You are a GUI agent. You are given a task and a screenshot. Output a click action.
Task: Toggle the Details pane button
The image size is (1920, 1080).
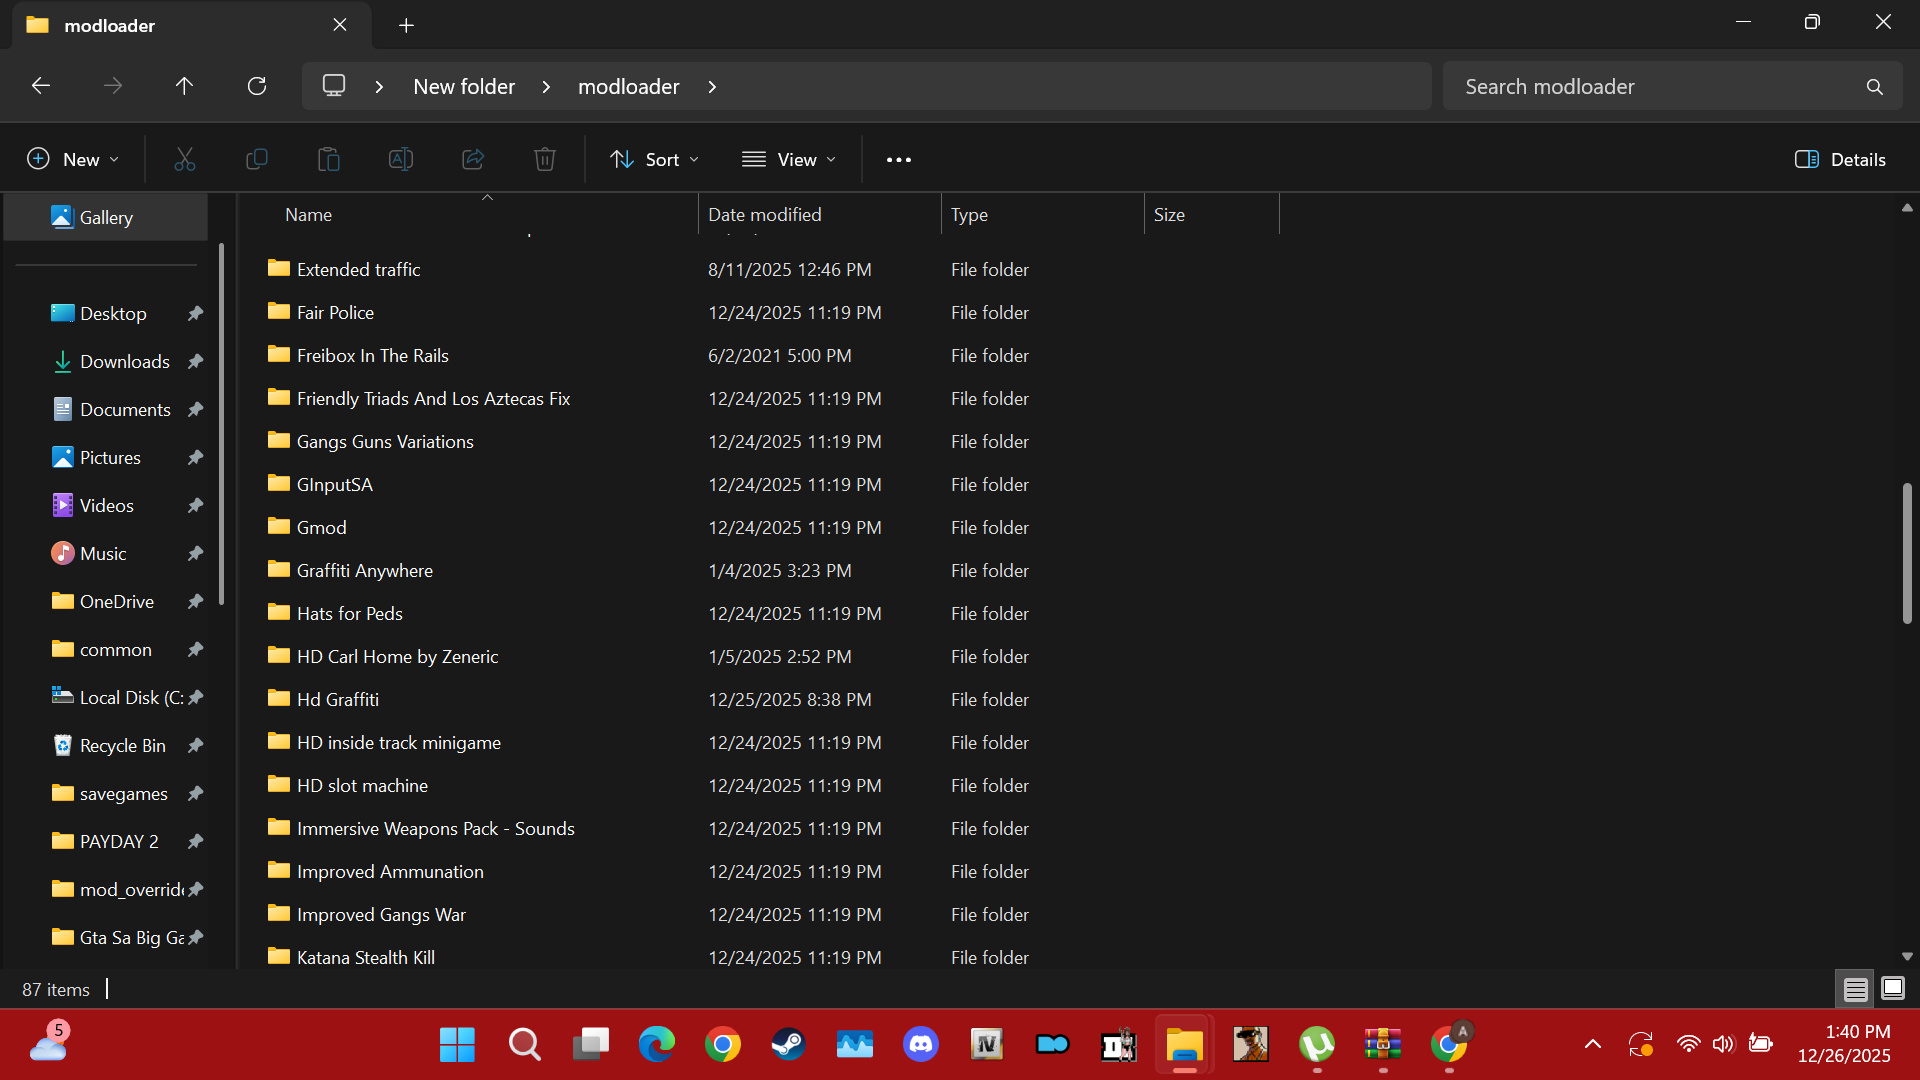(x=1840, y=159)
